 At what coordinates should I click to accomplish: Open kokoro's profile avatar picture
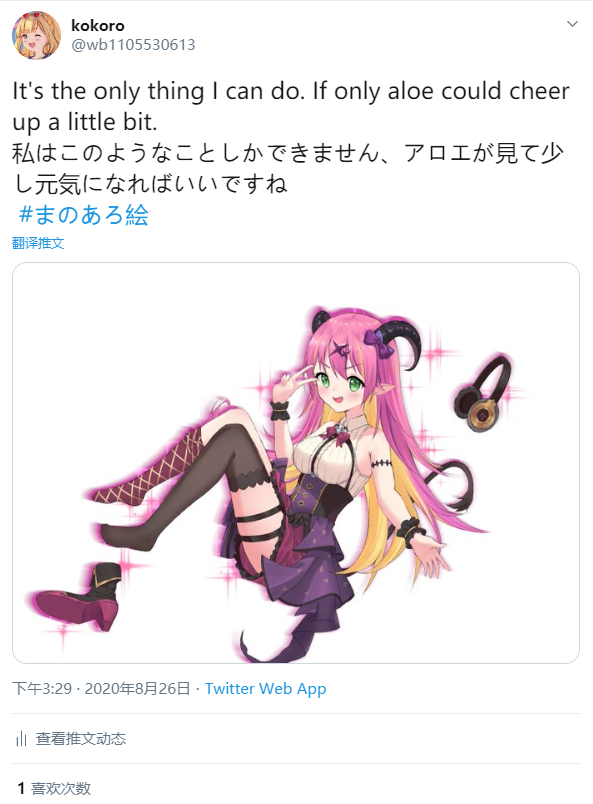[36, 35]
